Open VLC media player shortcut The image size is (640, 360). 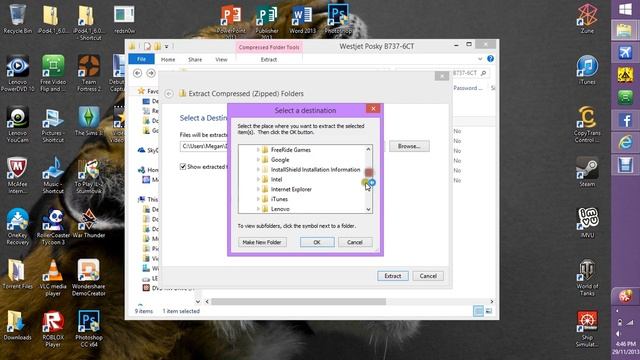pyautogui.click(x=53, y=277)
